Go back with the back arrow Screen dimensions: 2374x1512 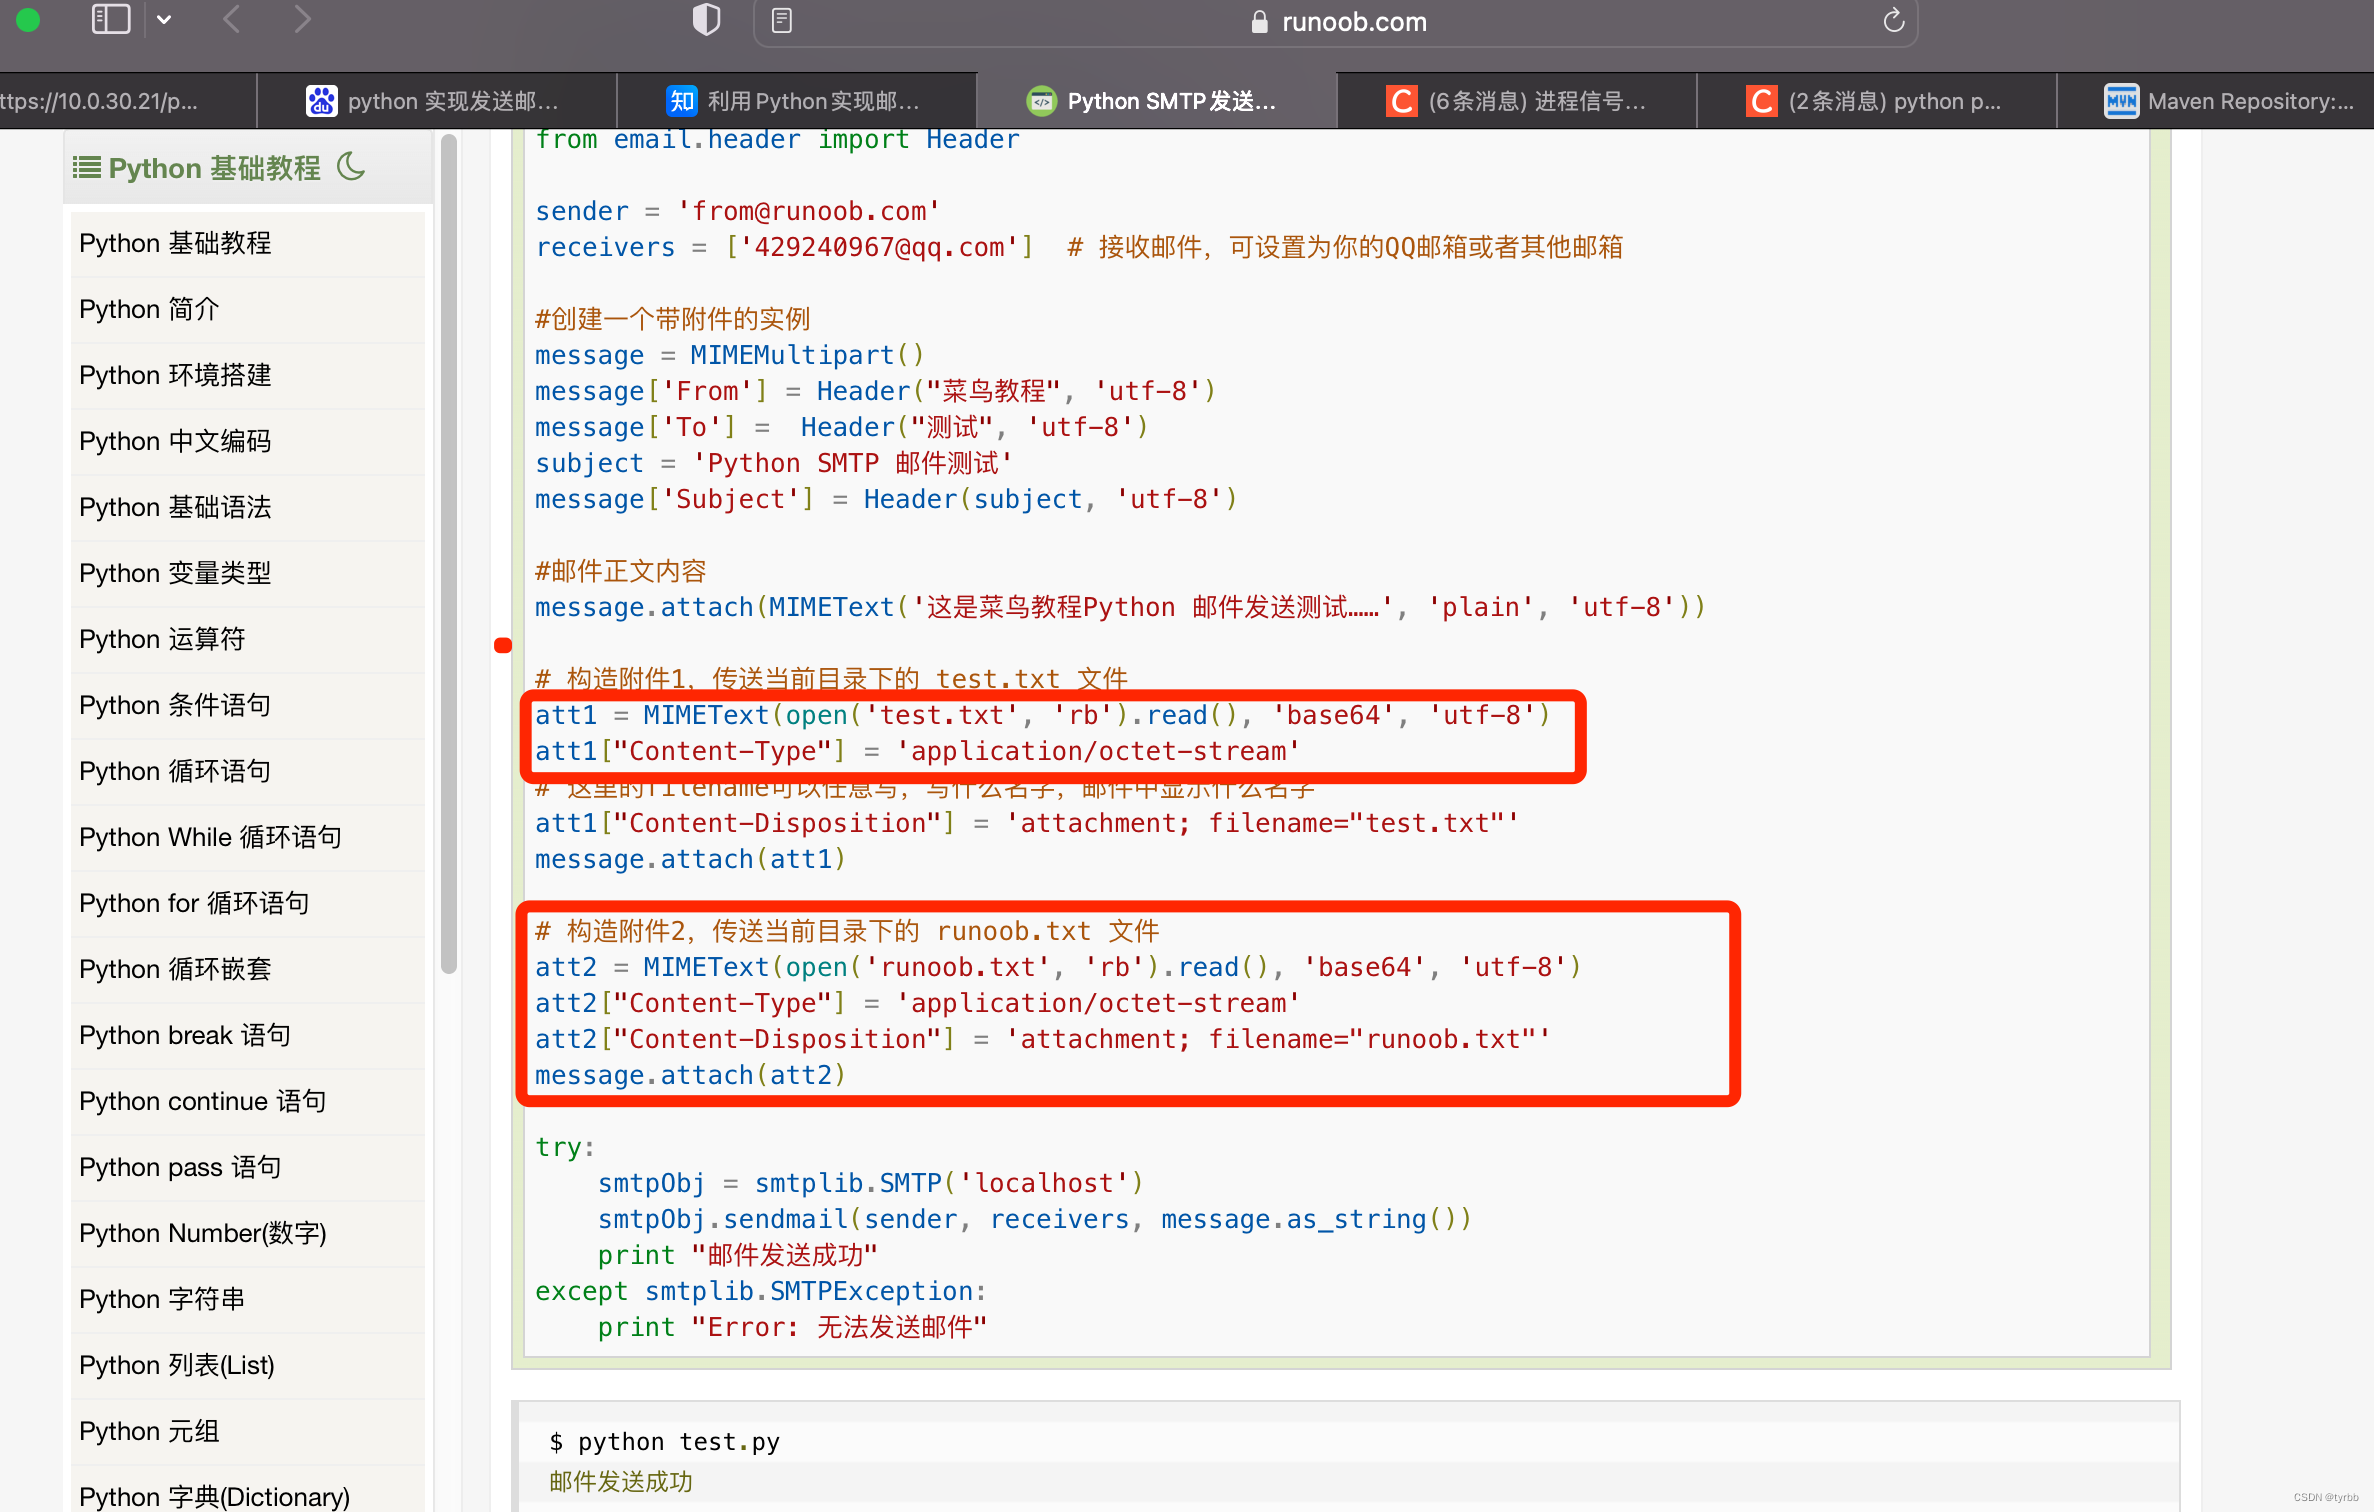click(232, 19)
